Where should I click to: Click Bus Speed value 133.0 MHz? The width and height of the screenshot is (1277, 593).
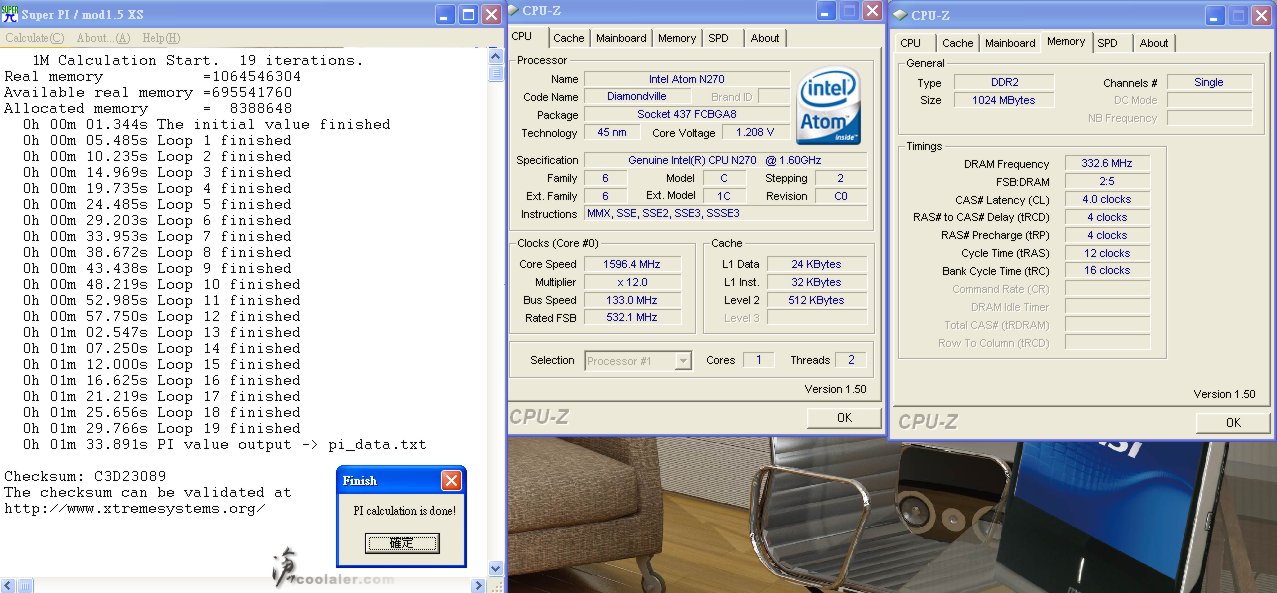tap(631, 300)
